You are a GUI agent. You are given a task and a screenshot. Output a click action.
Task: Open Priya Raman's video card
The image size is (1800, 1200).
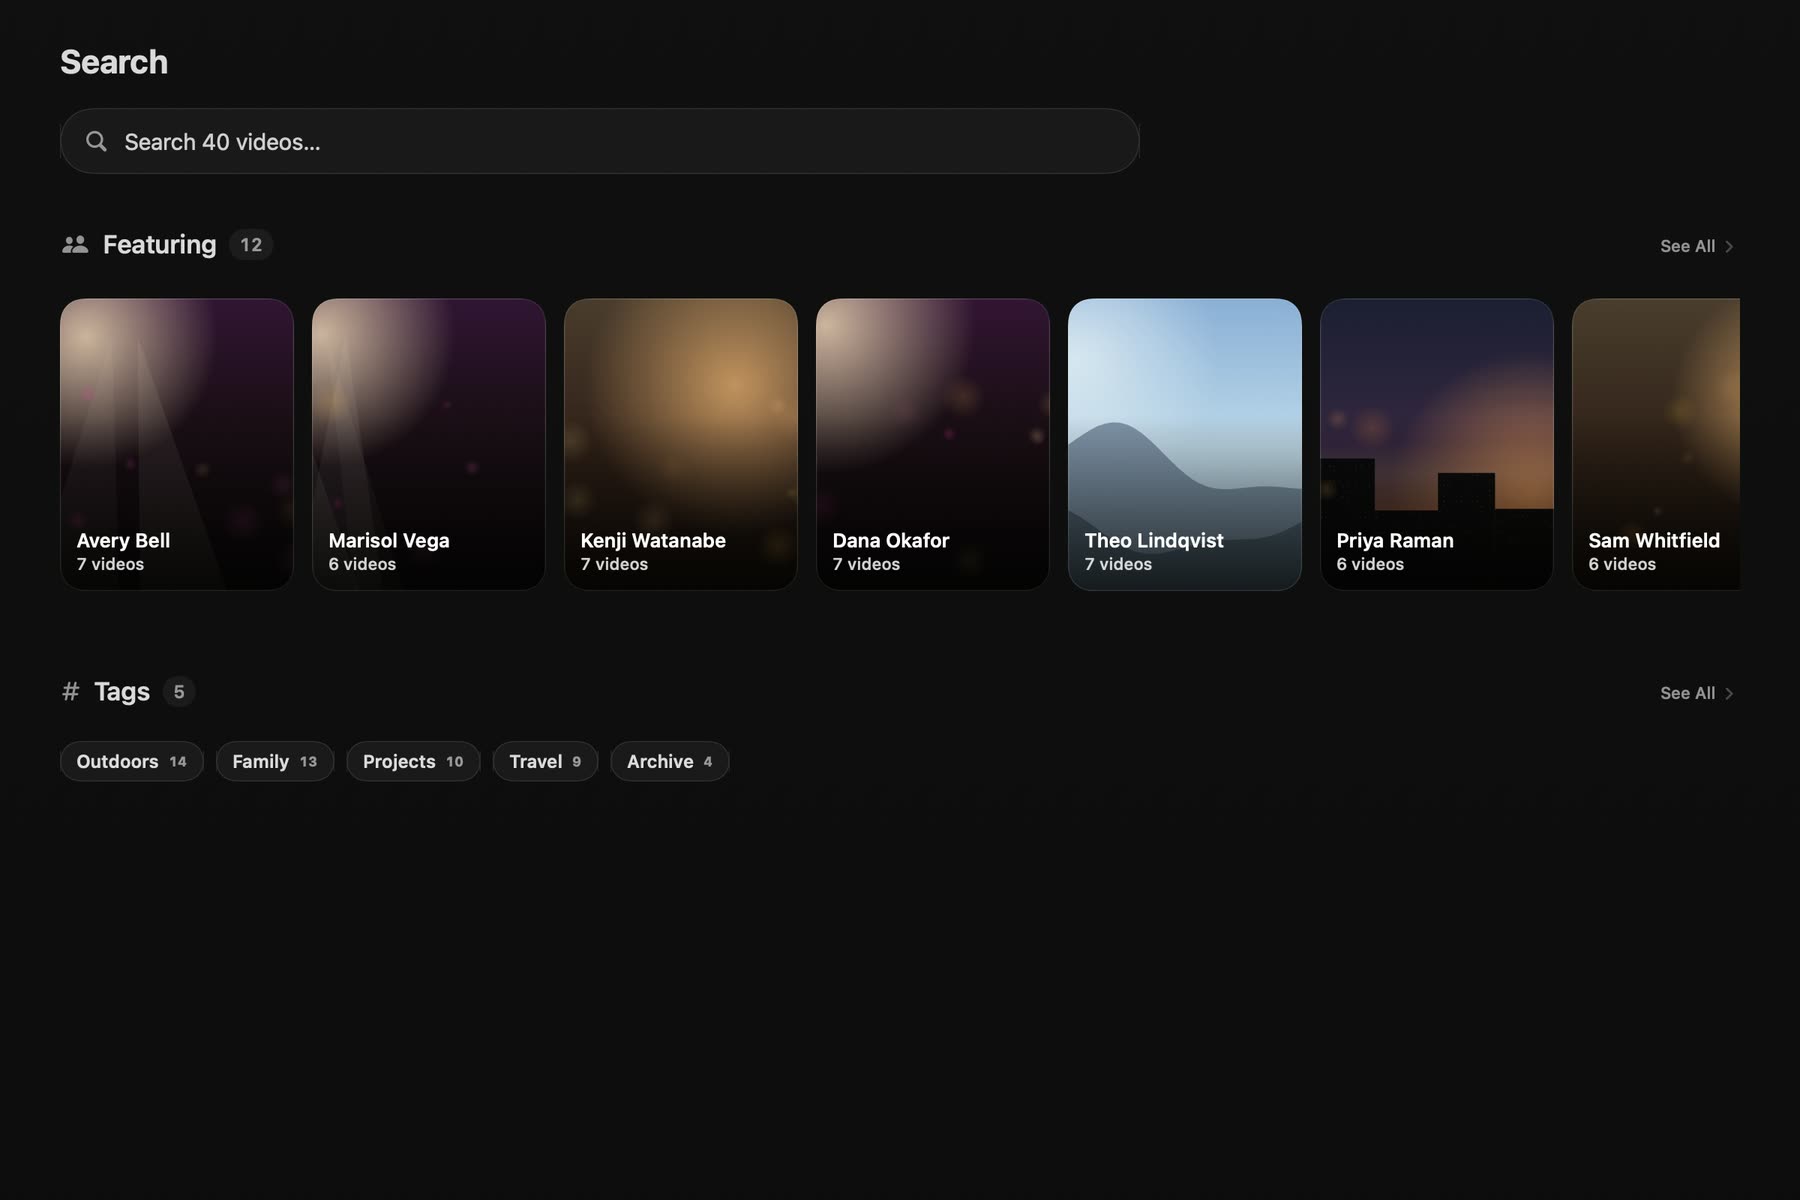(1437, 444)
